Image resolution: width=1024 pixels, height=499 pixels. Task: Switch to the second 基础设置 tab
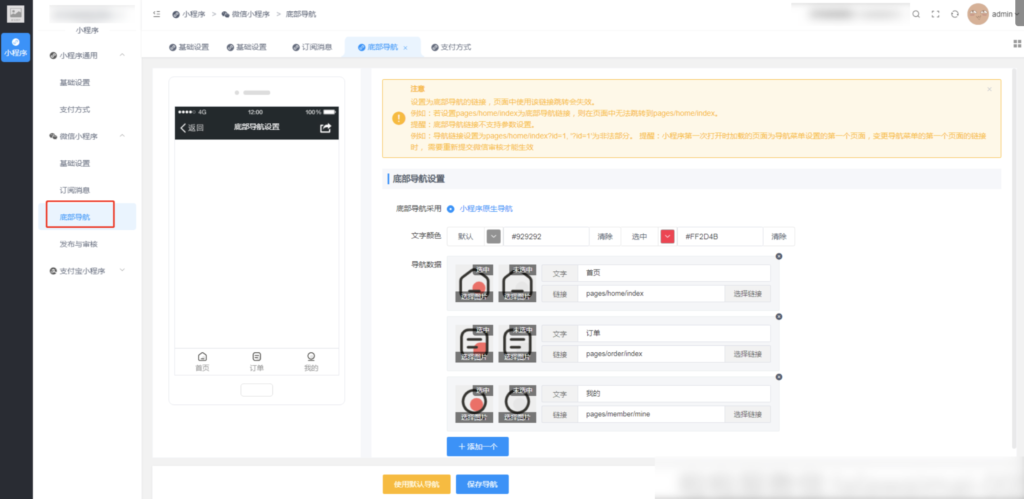point(247,47)
